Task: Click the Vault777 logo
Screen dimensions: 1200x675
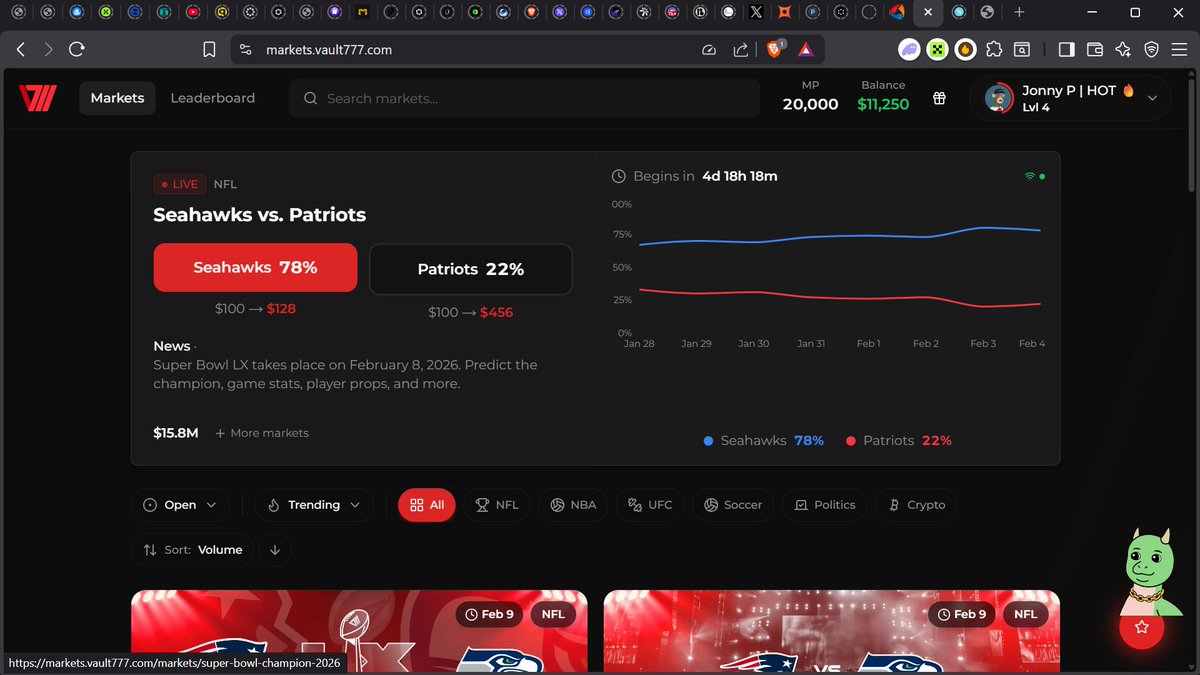Action: (x=38, y=98)
